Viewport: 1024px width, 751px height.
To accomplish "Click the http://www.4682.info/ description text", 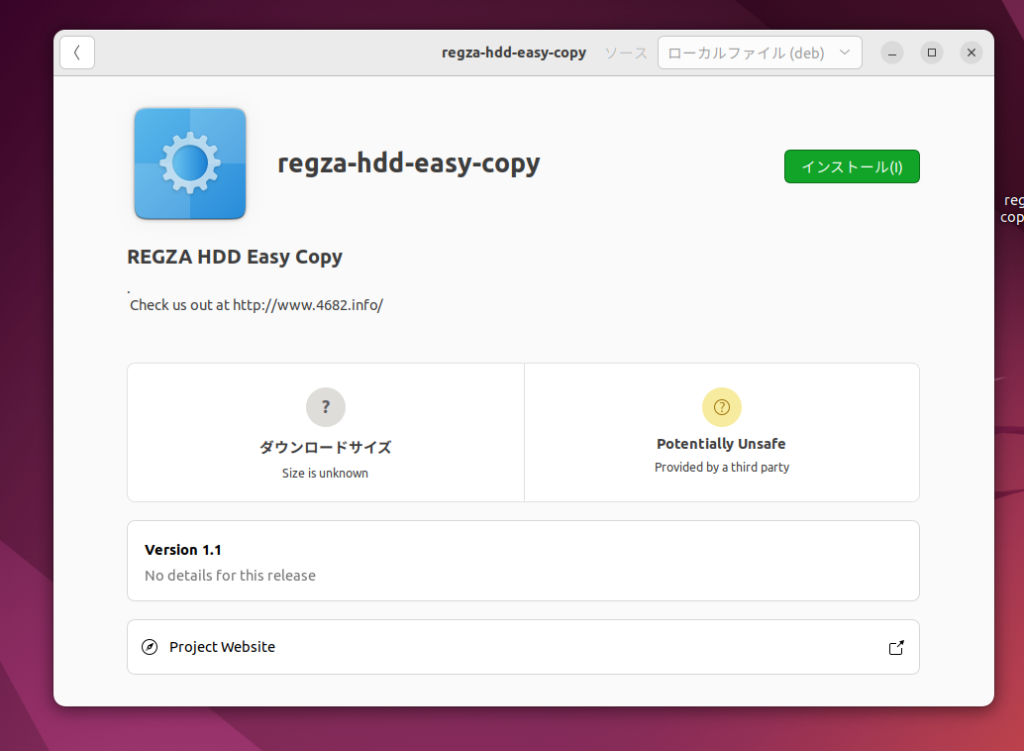I will pos(307,305).
